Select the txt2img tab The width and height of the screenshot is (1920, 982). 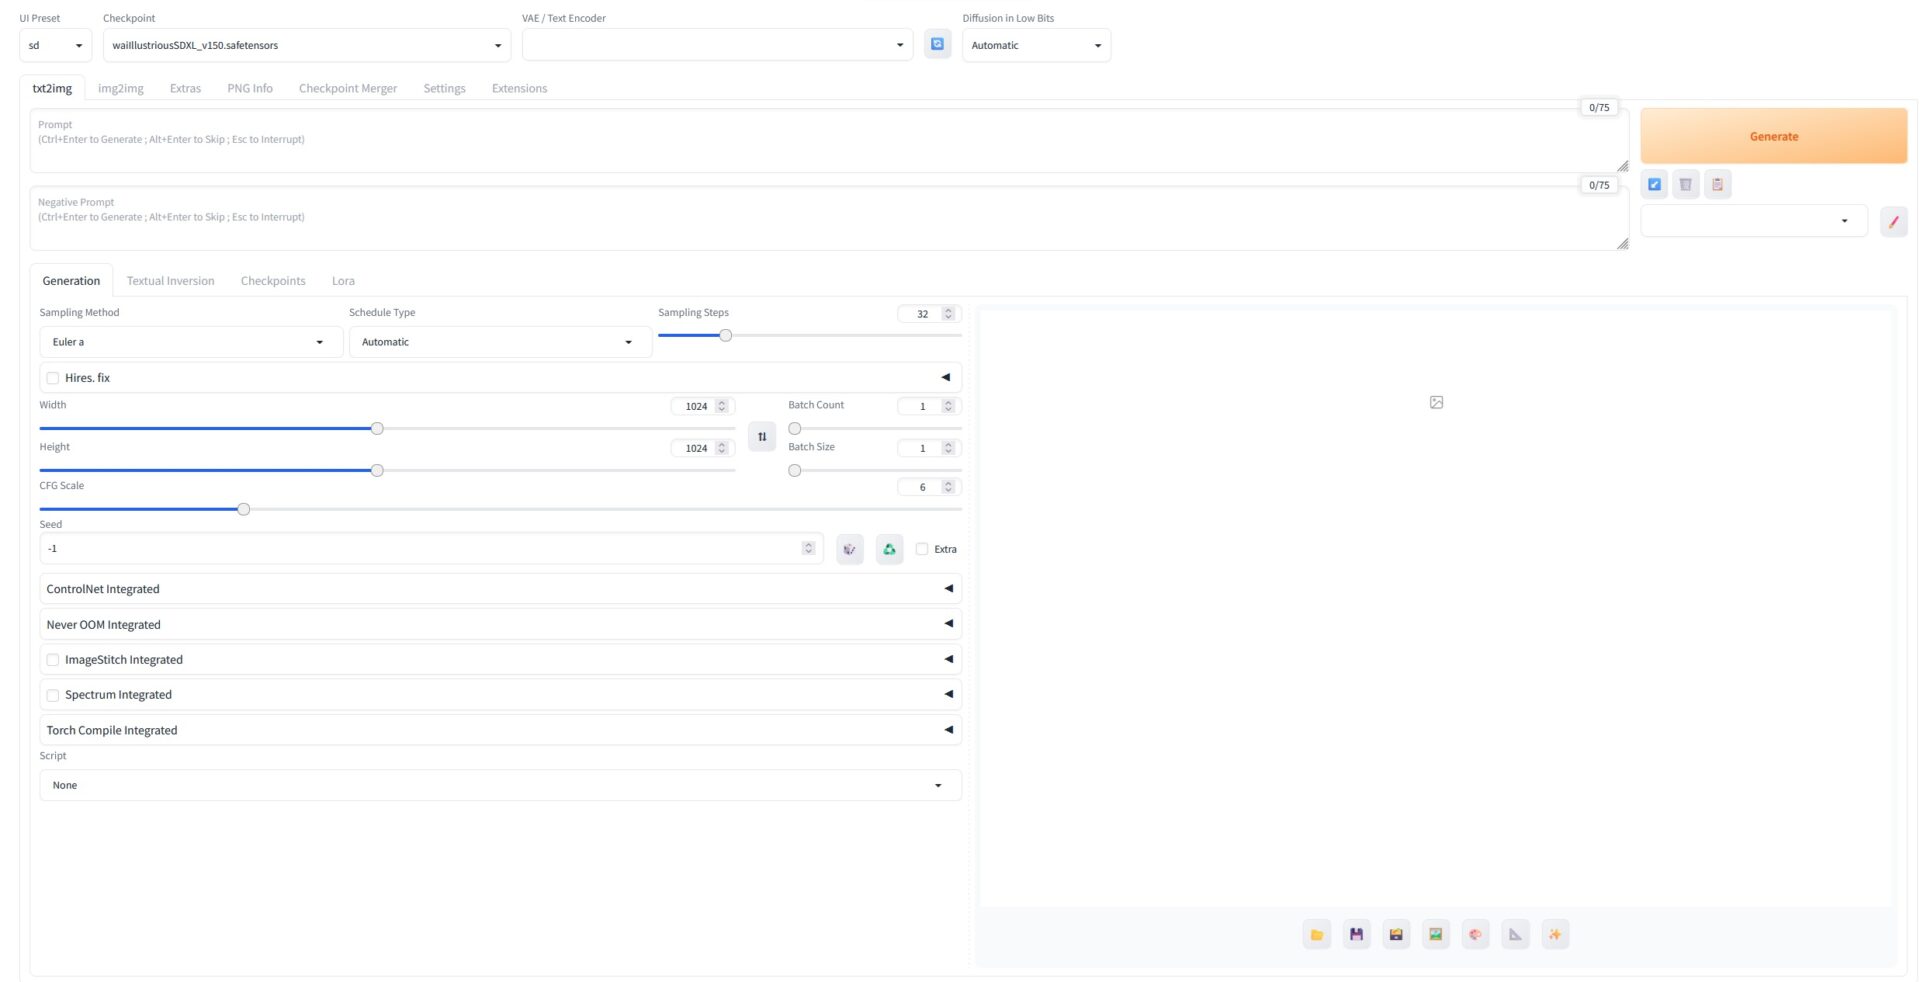tap(52, 88)
